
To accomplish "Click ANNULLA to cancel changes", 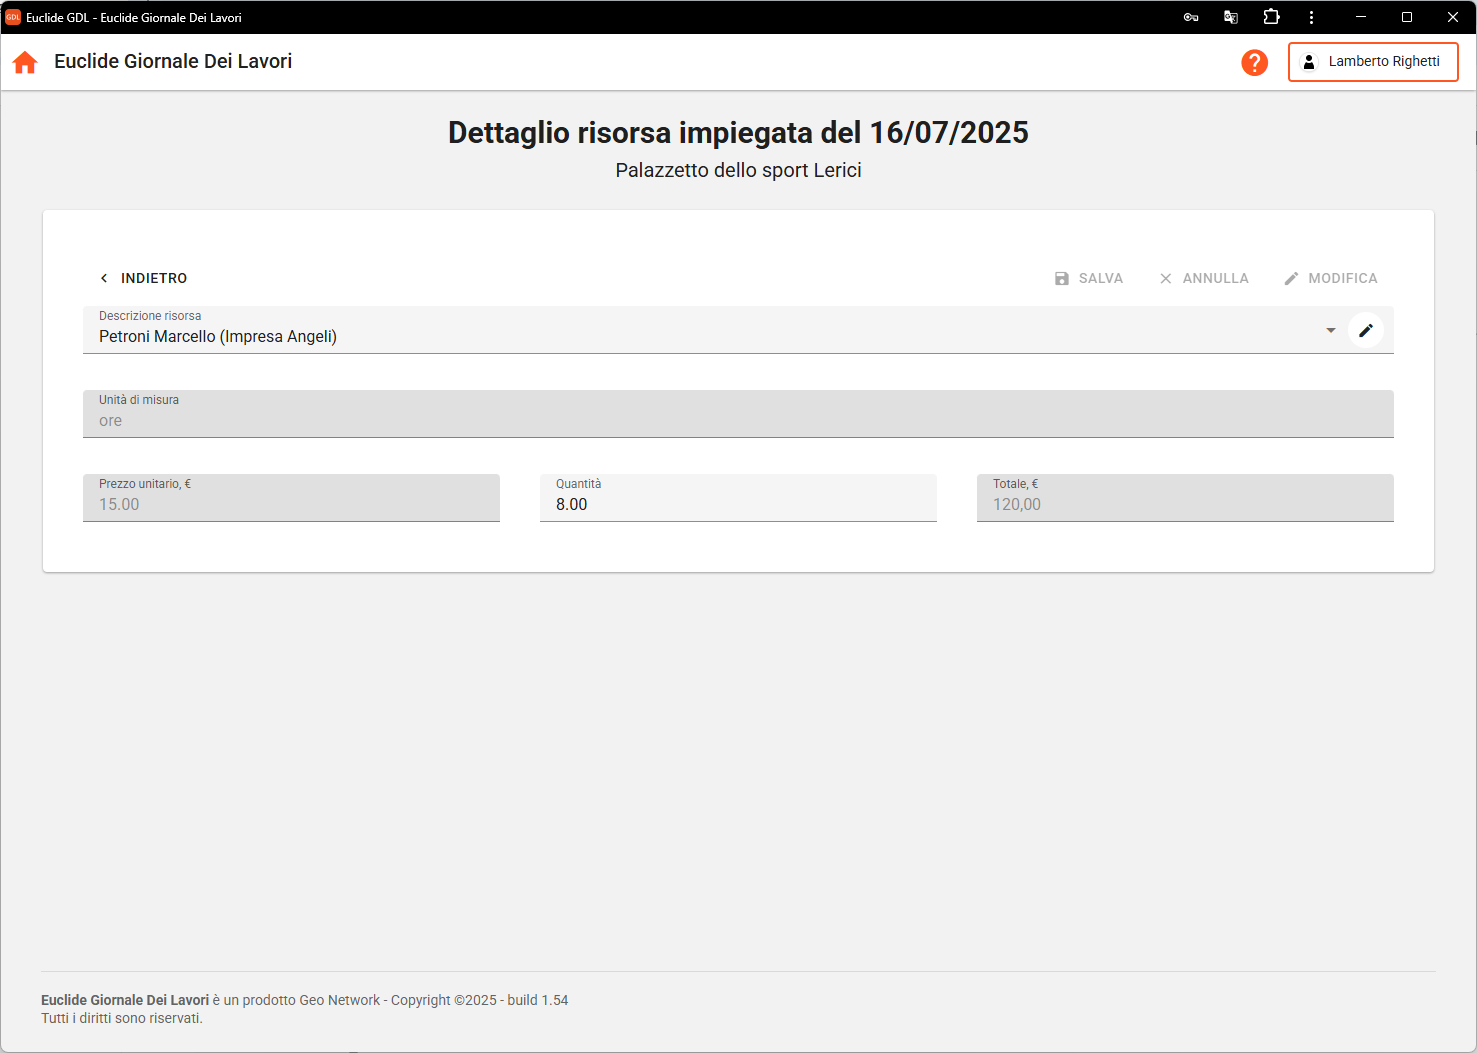I will [1204, 278].
